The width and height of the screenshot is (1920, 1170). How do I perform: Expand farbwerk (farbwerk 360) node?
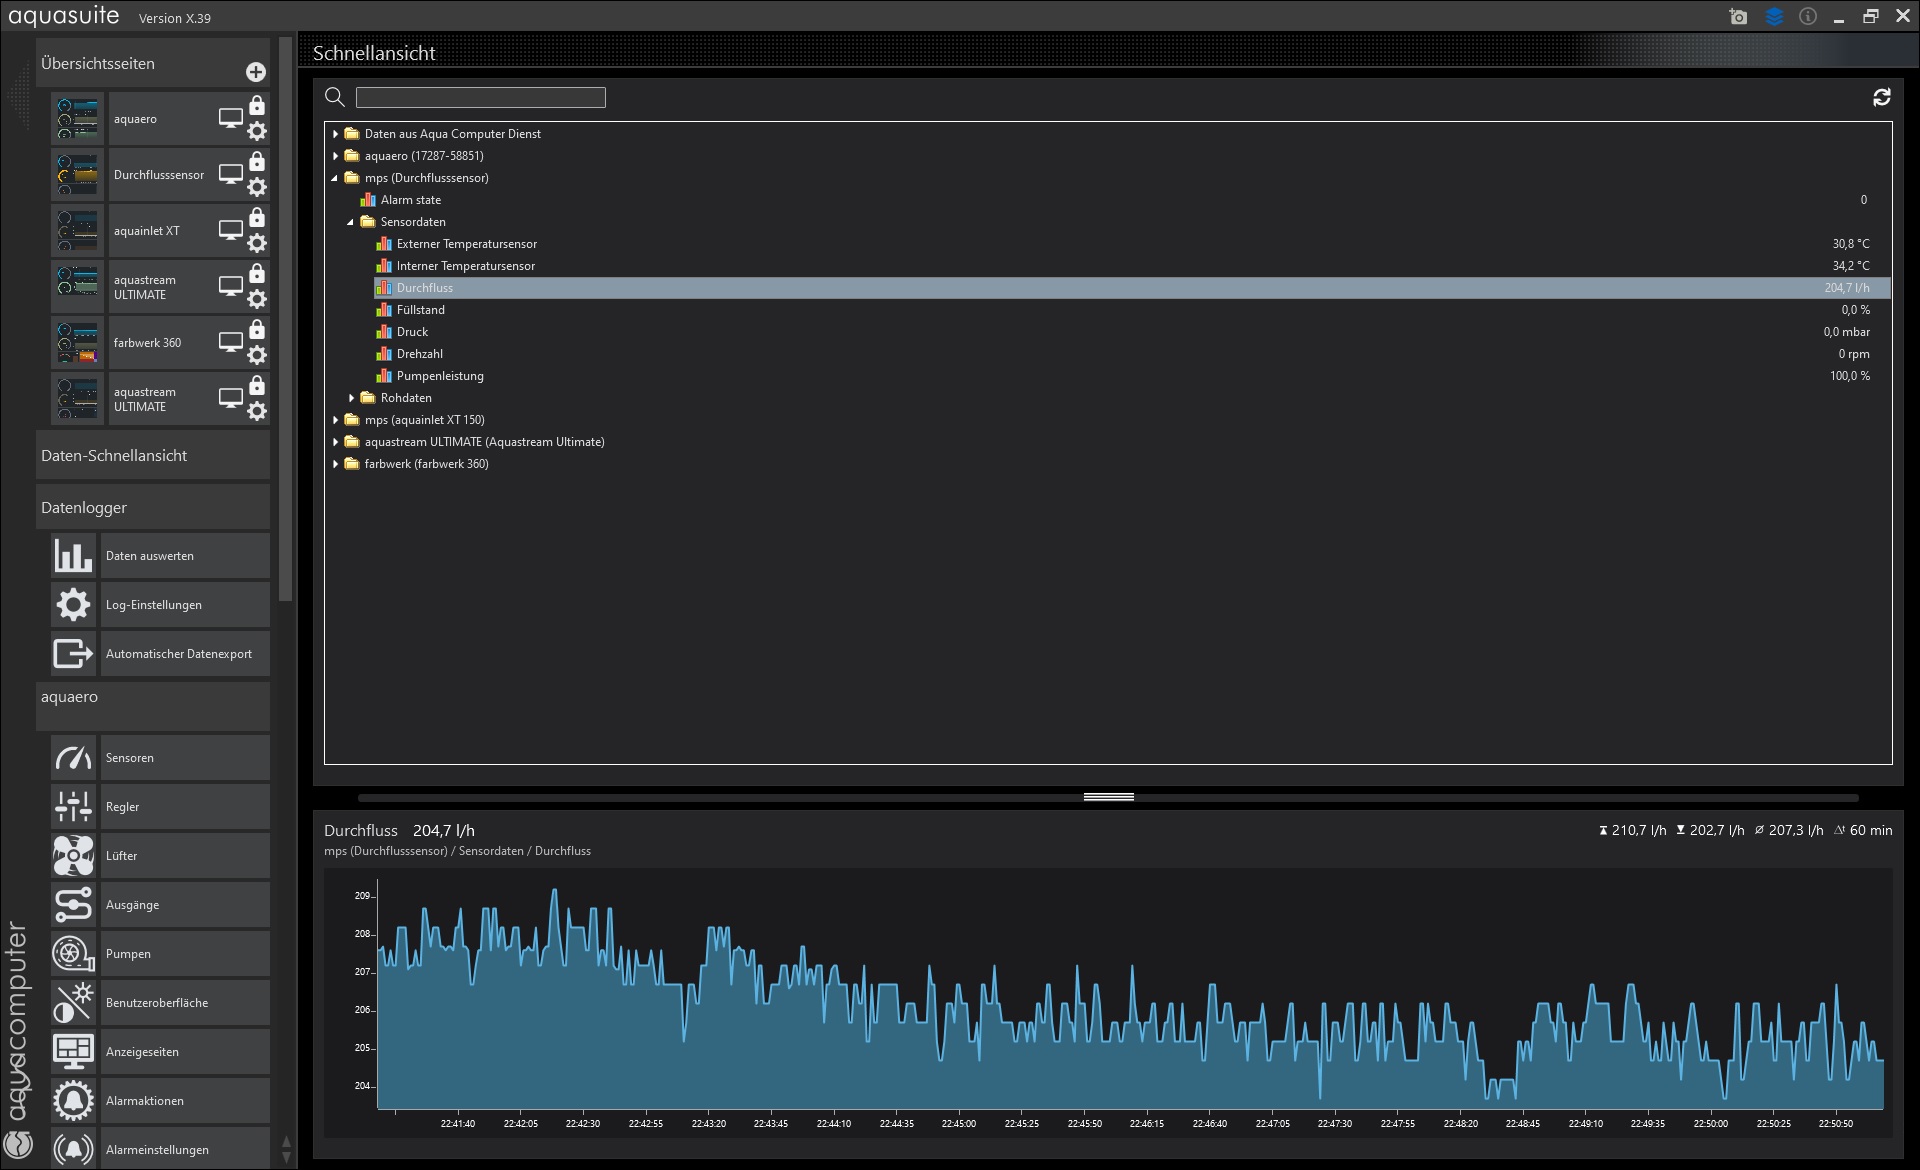(335, 464)
